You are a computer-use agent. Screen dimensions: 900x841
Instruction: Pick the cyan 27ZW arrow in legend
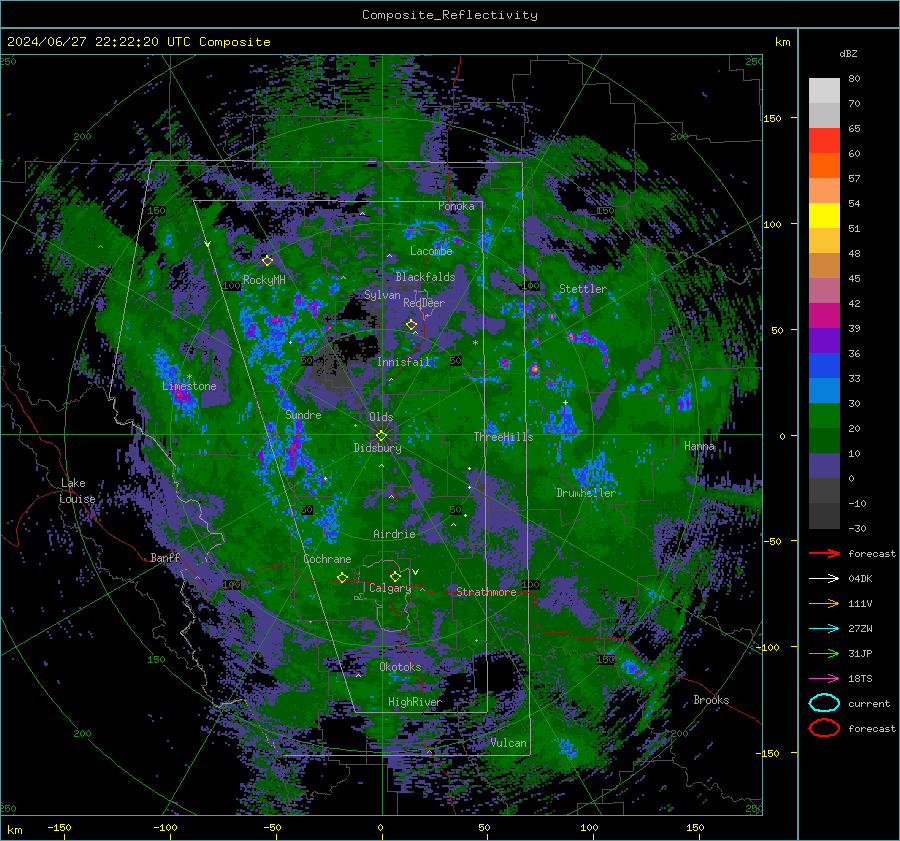824,629
